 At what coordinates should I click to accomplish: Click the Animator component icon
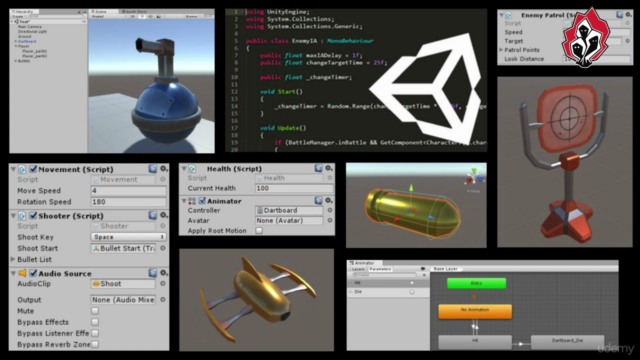click(x=192, y=201)
